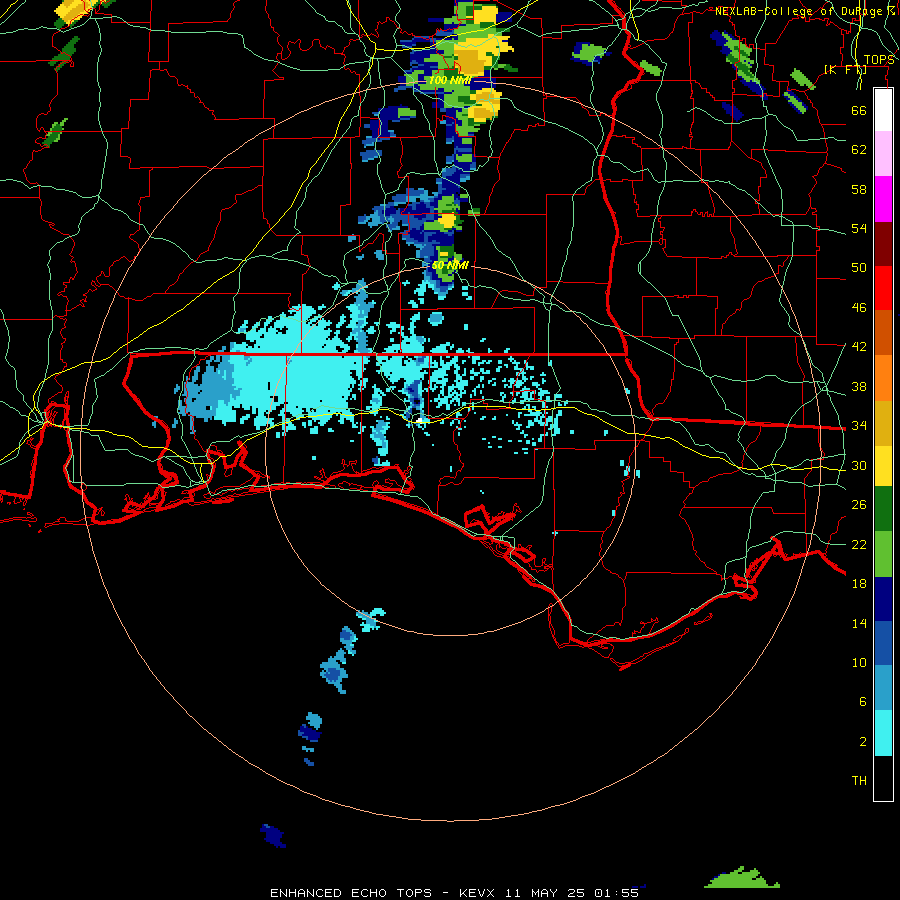This screenshot has width=900, height=900.
Task: Click the bright red scale swatch
Action: [883, 288]
